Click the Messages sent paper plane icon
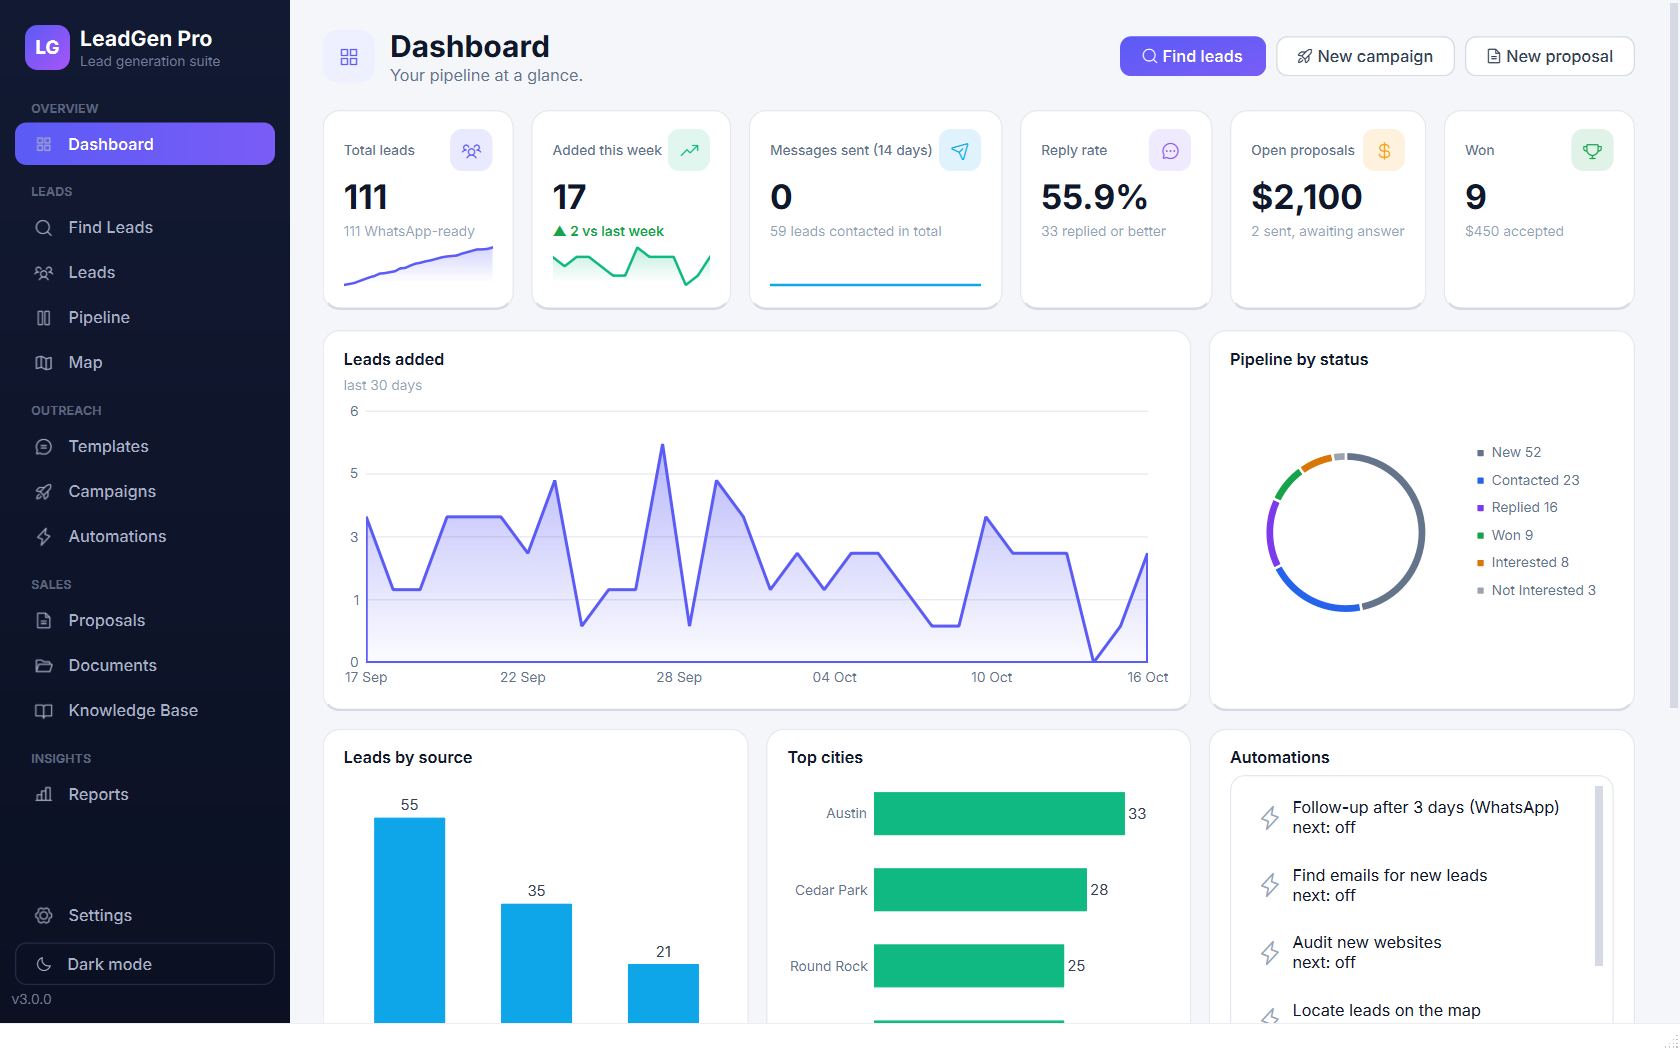The height and width of the screenshot is (1050, 1680). click(x=960, y=150)
